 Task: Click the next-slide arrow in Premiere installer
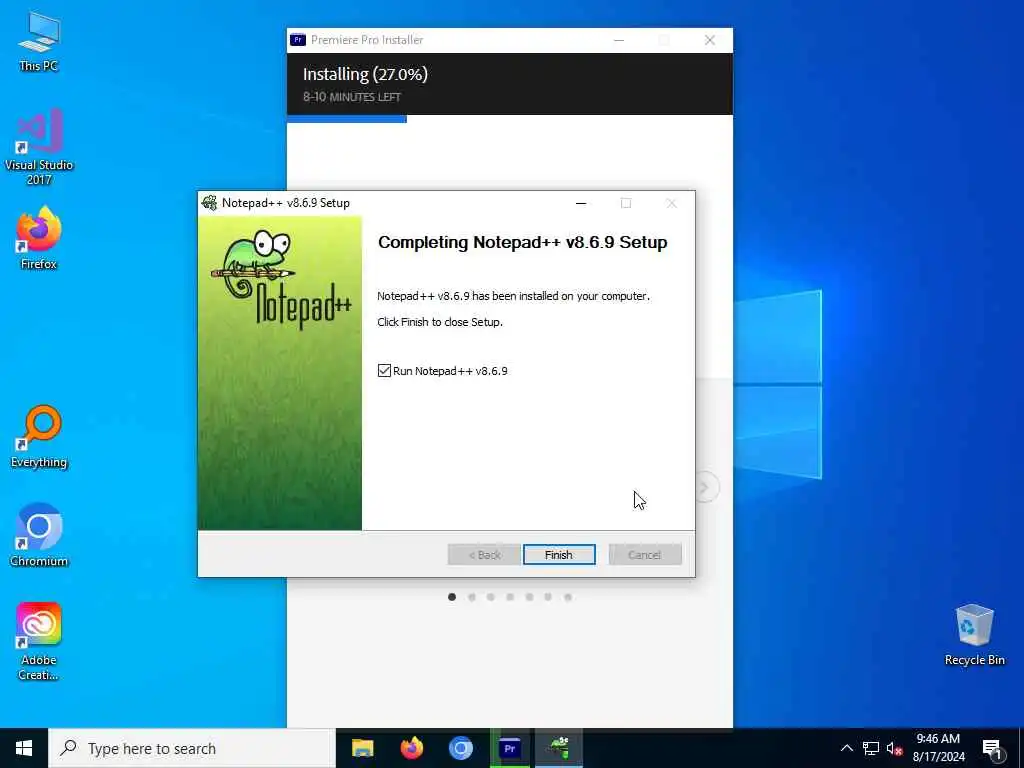coord(707,487)
